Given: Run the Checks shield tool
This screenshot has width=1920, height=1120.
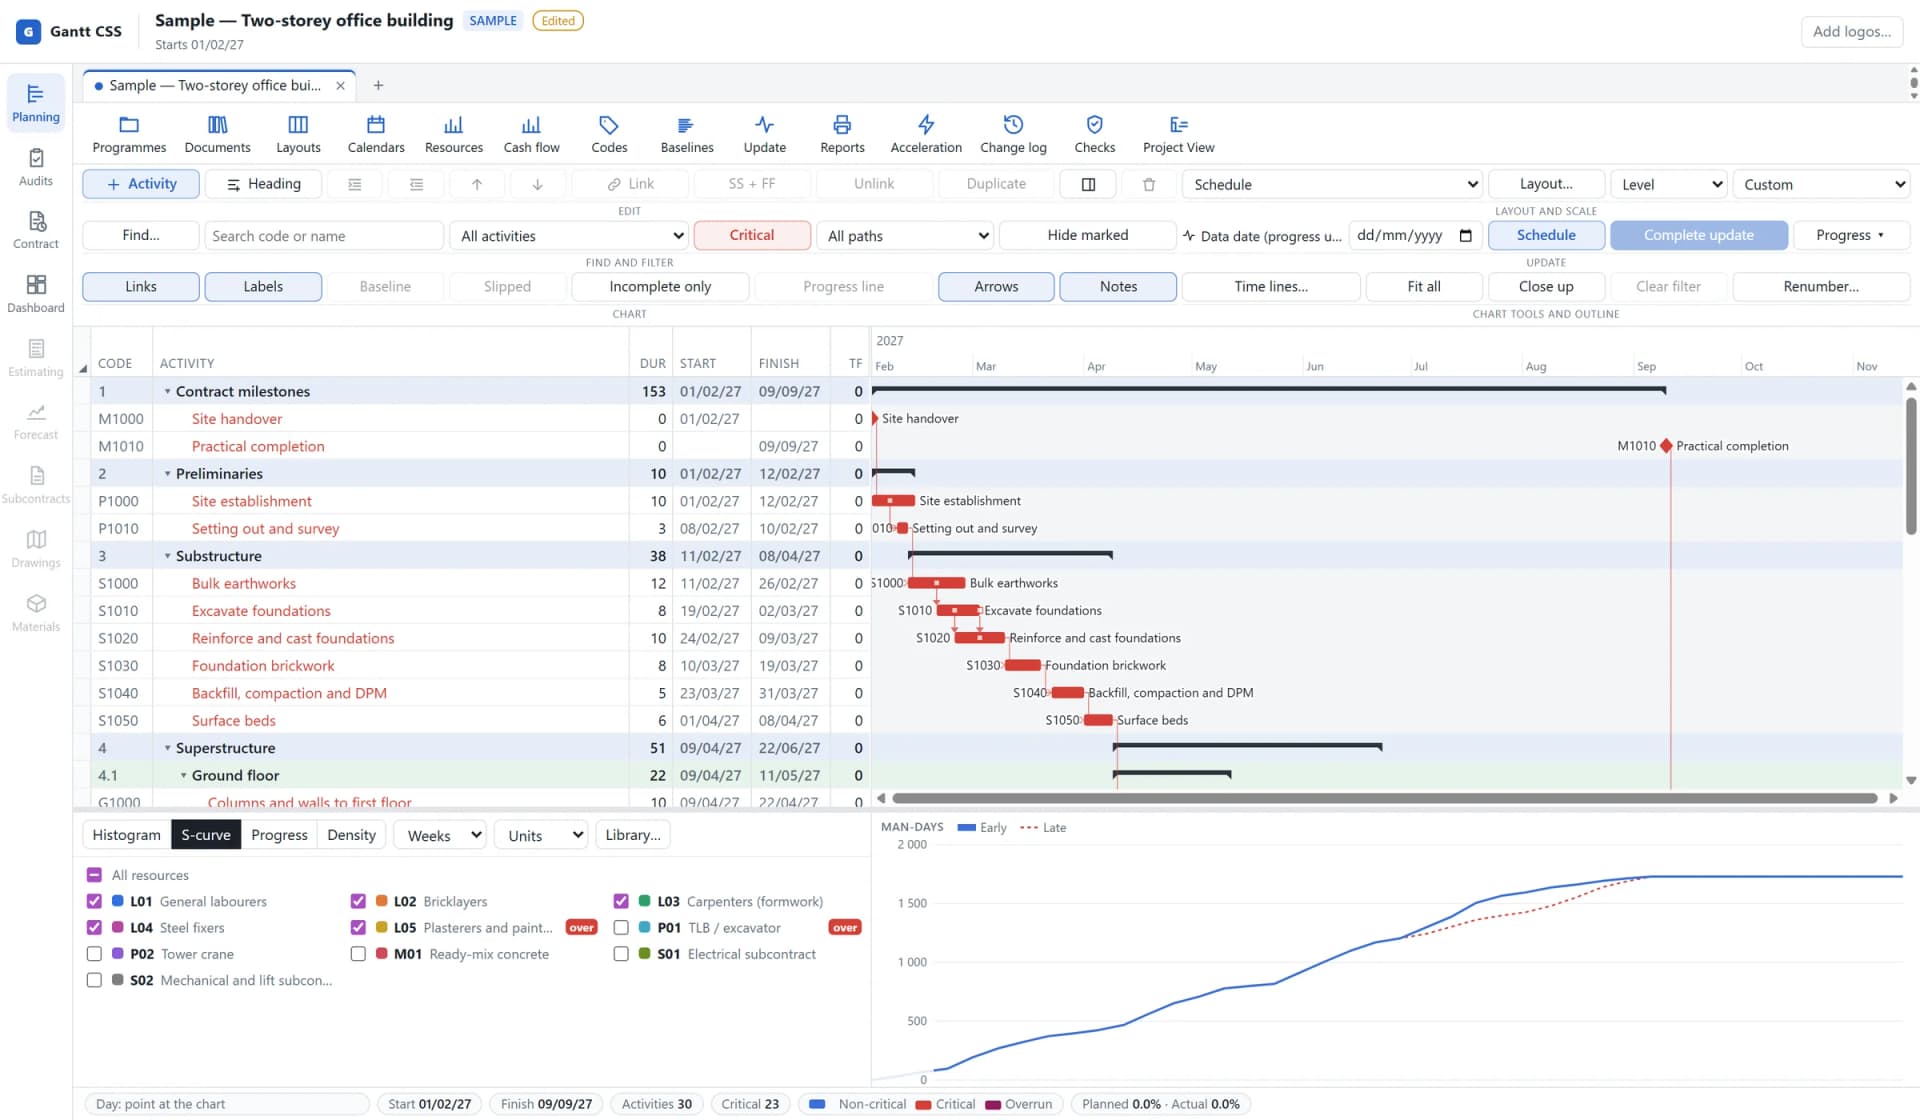Looking at the screenshot, I should pos(1094,134).
